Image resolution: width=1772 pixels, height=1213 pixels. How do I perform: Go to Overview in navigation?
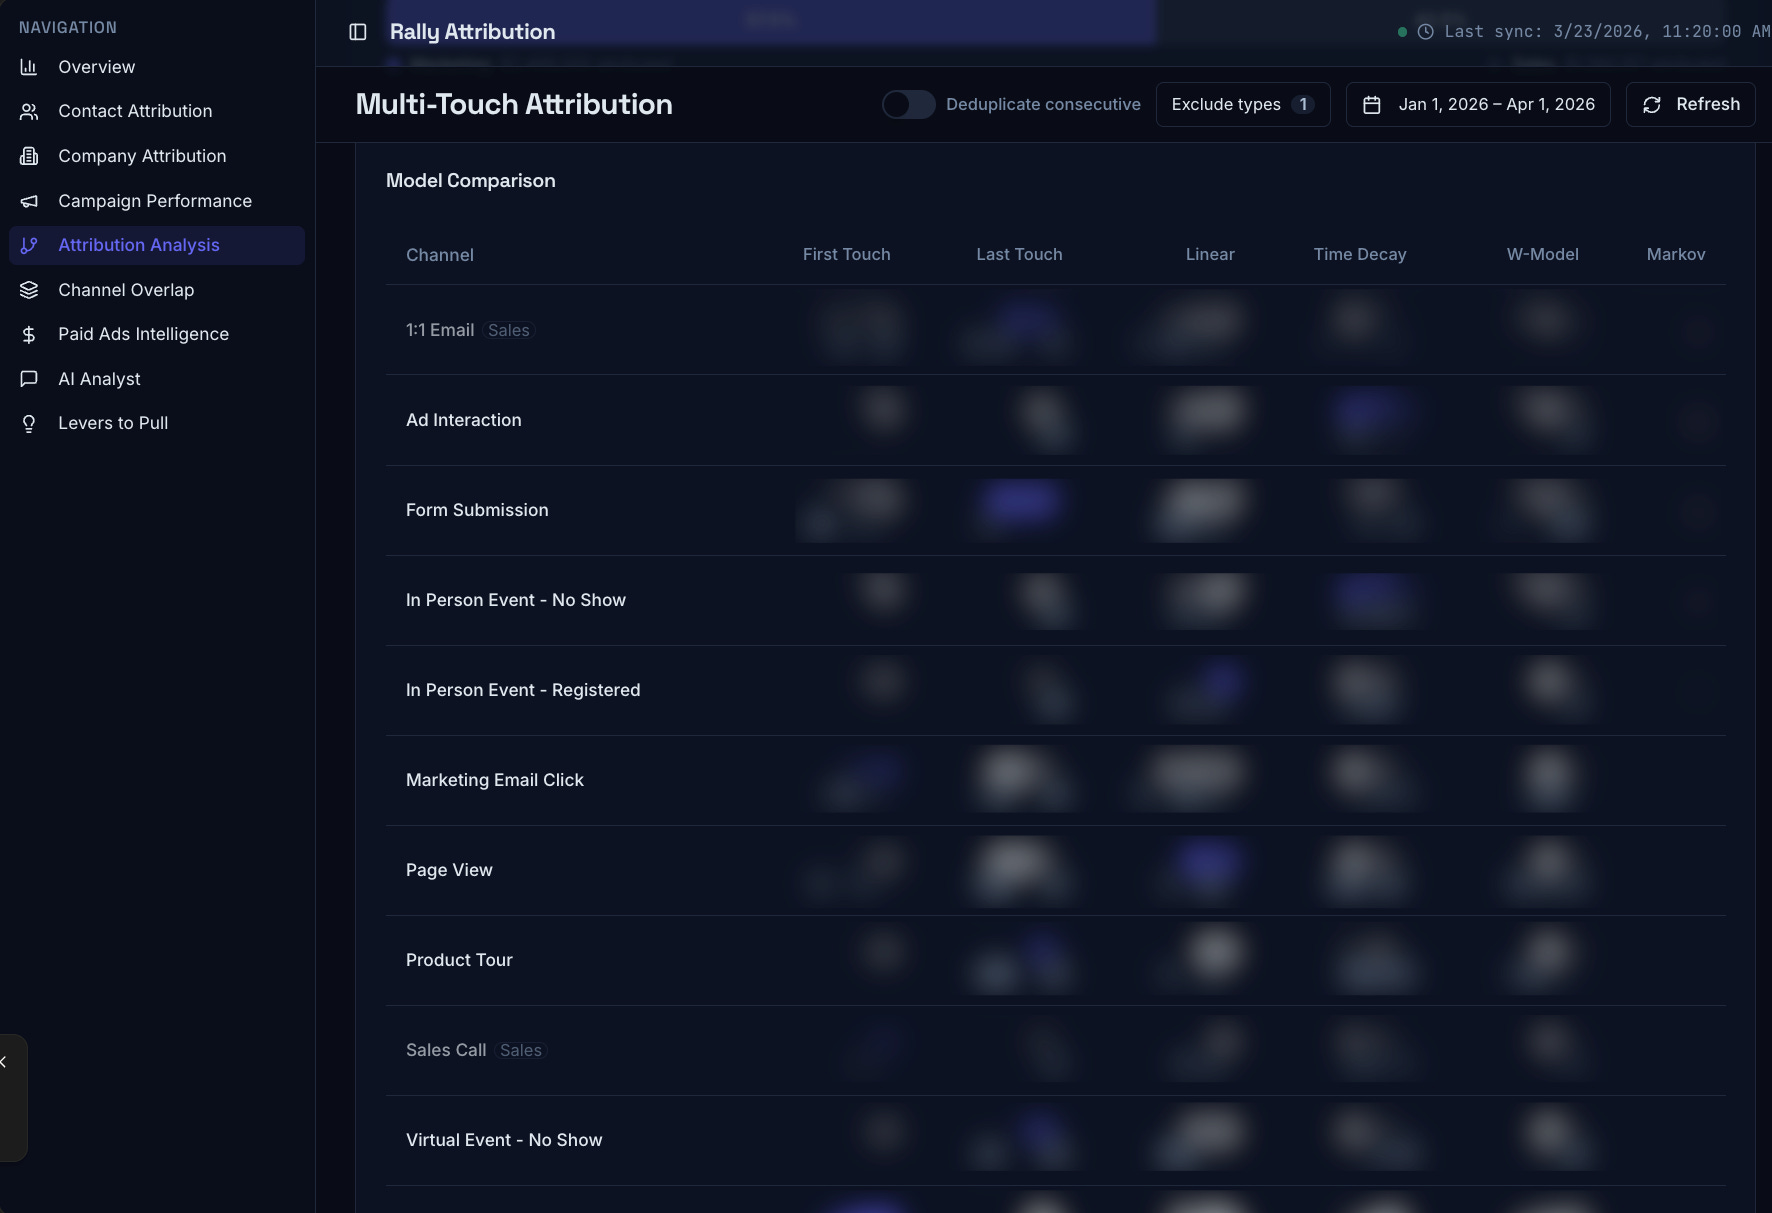(157, 67)
